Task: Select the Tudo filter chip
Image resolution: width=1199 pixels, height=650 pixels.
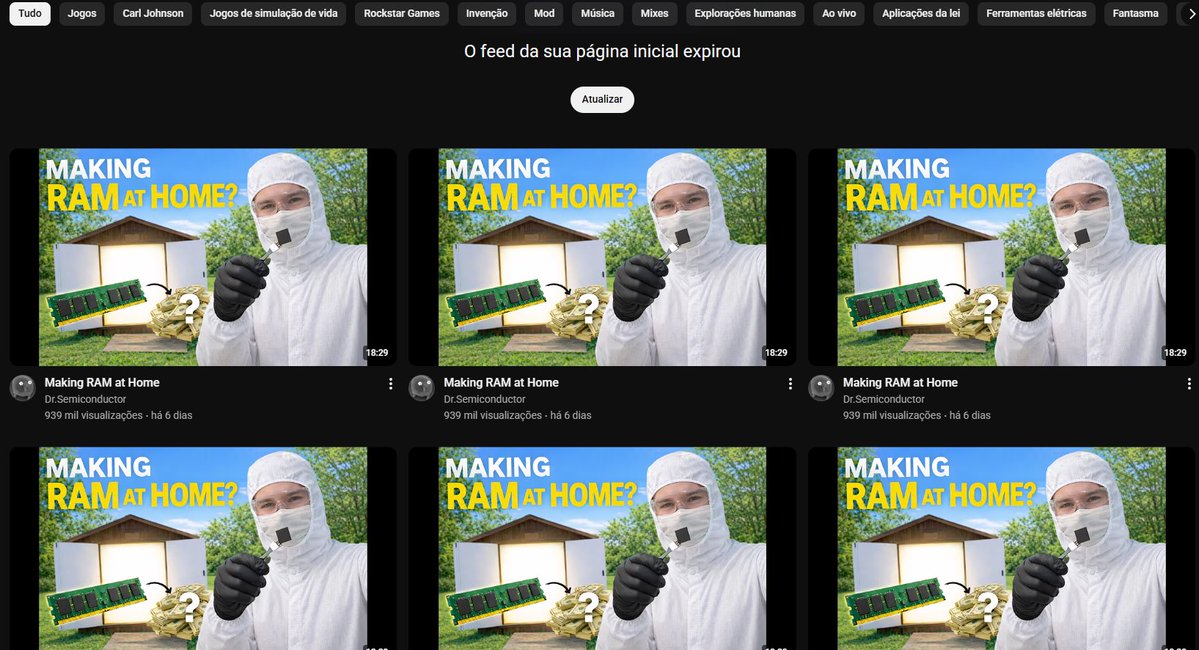Action: click(30, 14)
